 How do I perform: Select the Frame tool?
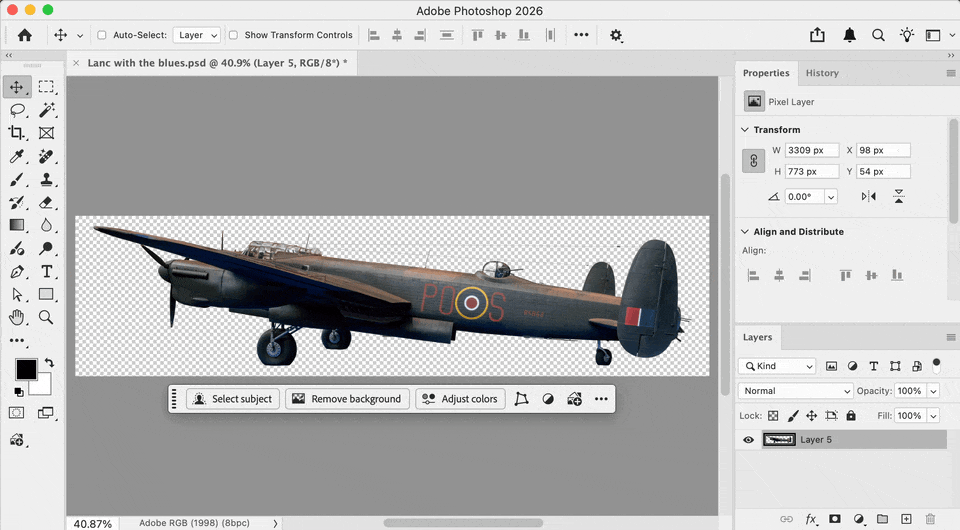coord(47,133)
